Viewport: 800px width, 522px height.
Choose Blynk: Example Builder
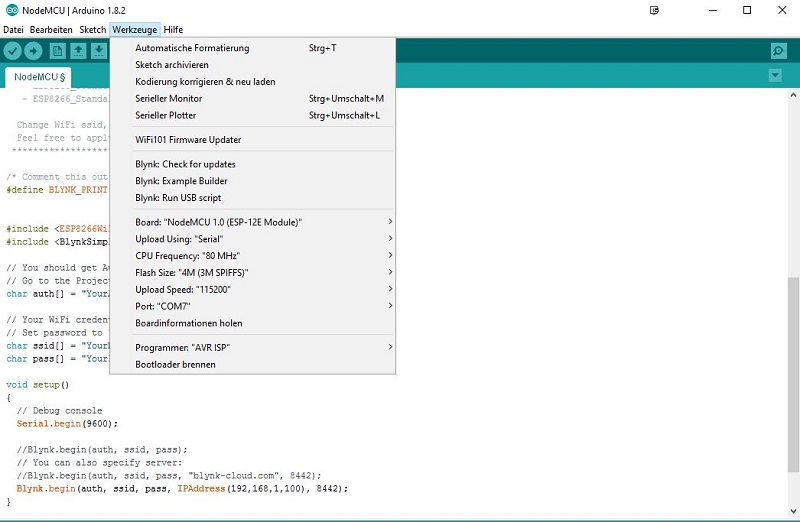pos(253,181)
